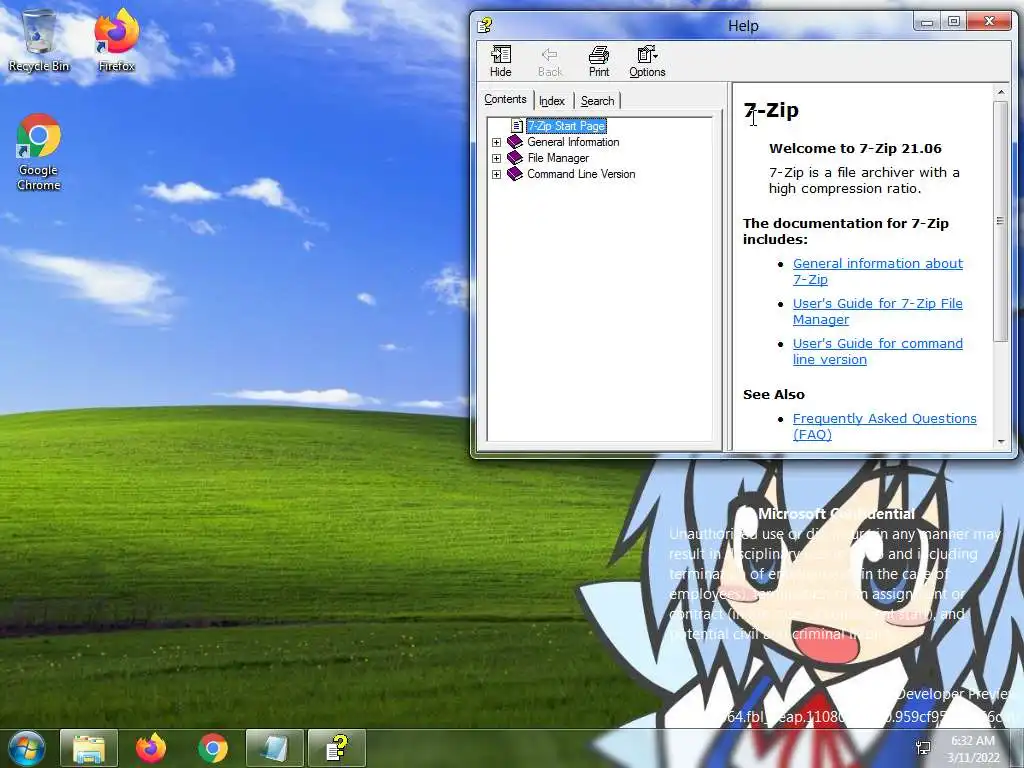Click the Command Line Version book icon
Screen dimensions: 1024x768
[515, 174]
